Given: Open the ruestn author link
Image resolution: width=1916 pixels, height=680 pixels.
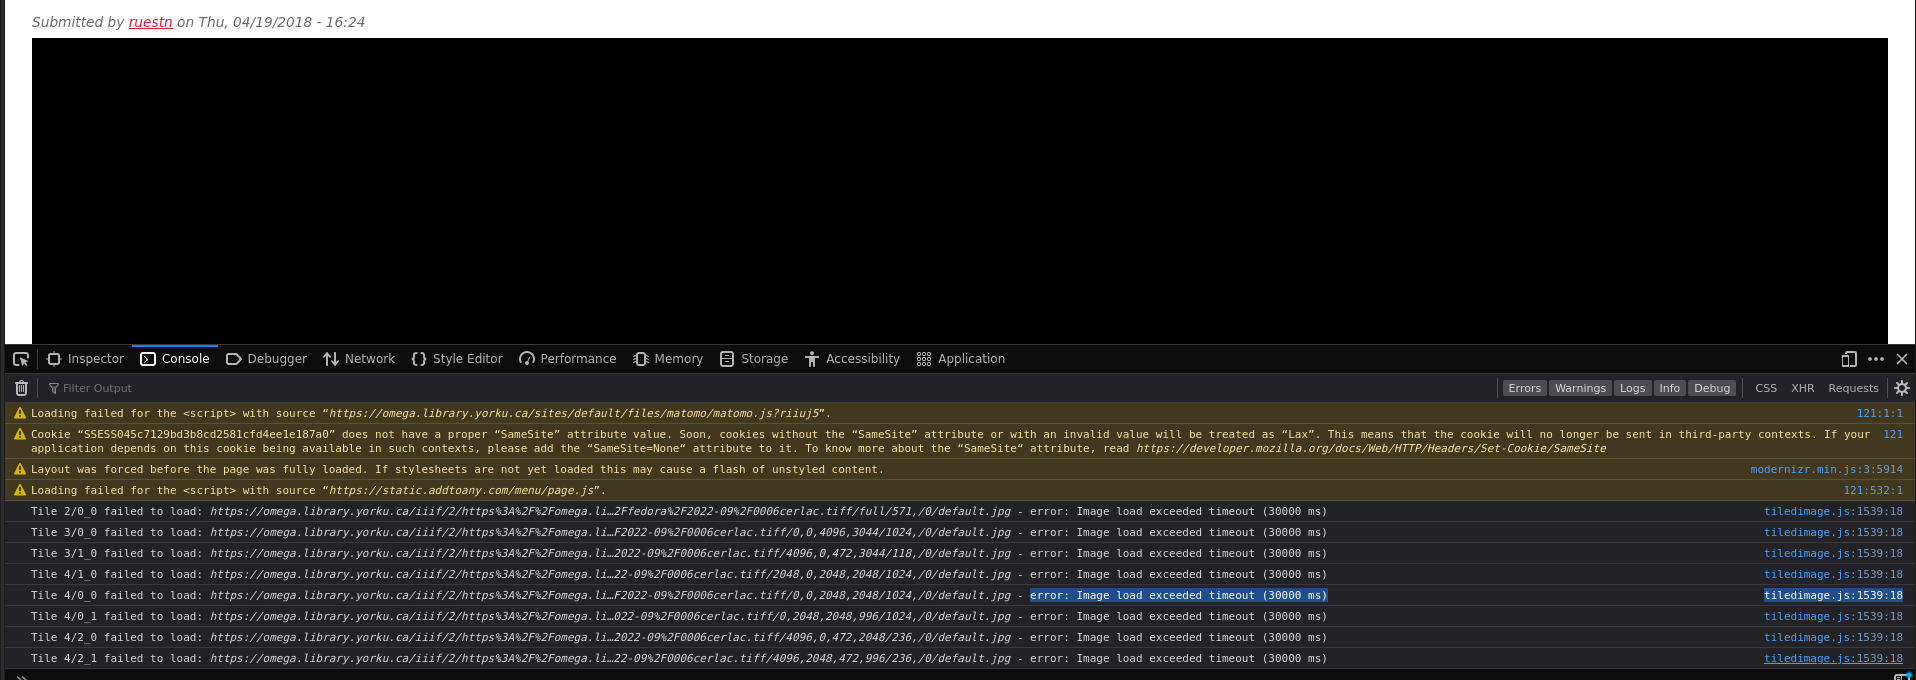Looking at the screenshot, I should coord(150,22).
